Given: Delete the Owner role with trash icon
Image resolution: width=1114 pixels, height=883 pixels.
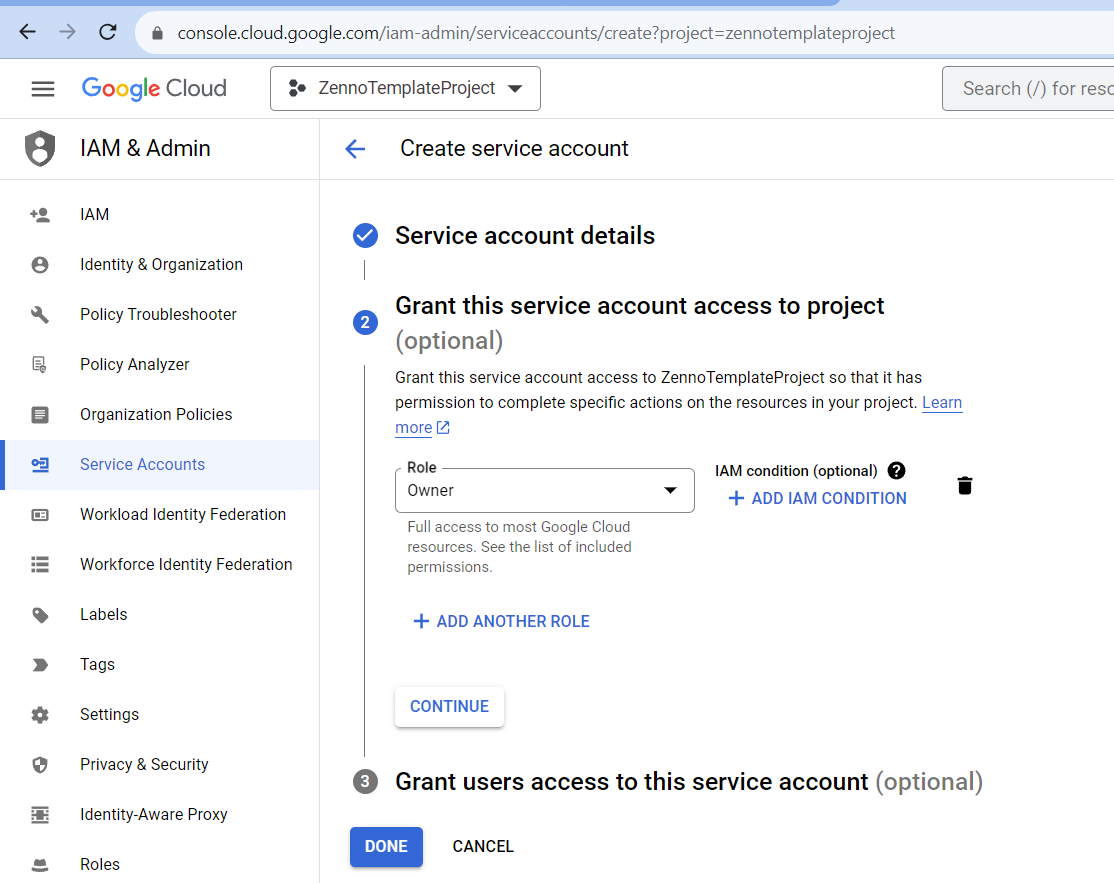Looking at the screenshot, I should click(964, 486).
